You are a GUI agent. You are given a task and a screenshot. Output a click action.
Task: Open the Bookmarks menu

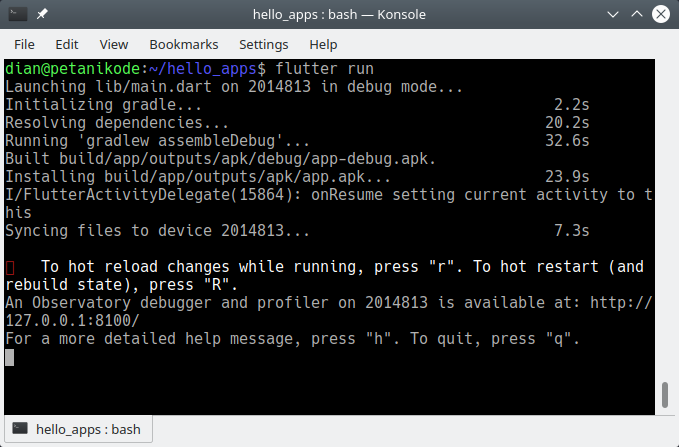tap(183, 44)
